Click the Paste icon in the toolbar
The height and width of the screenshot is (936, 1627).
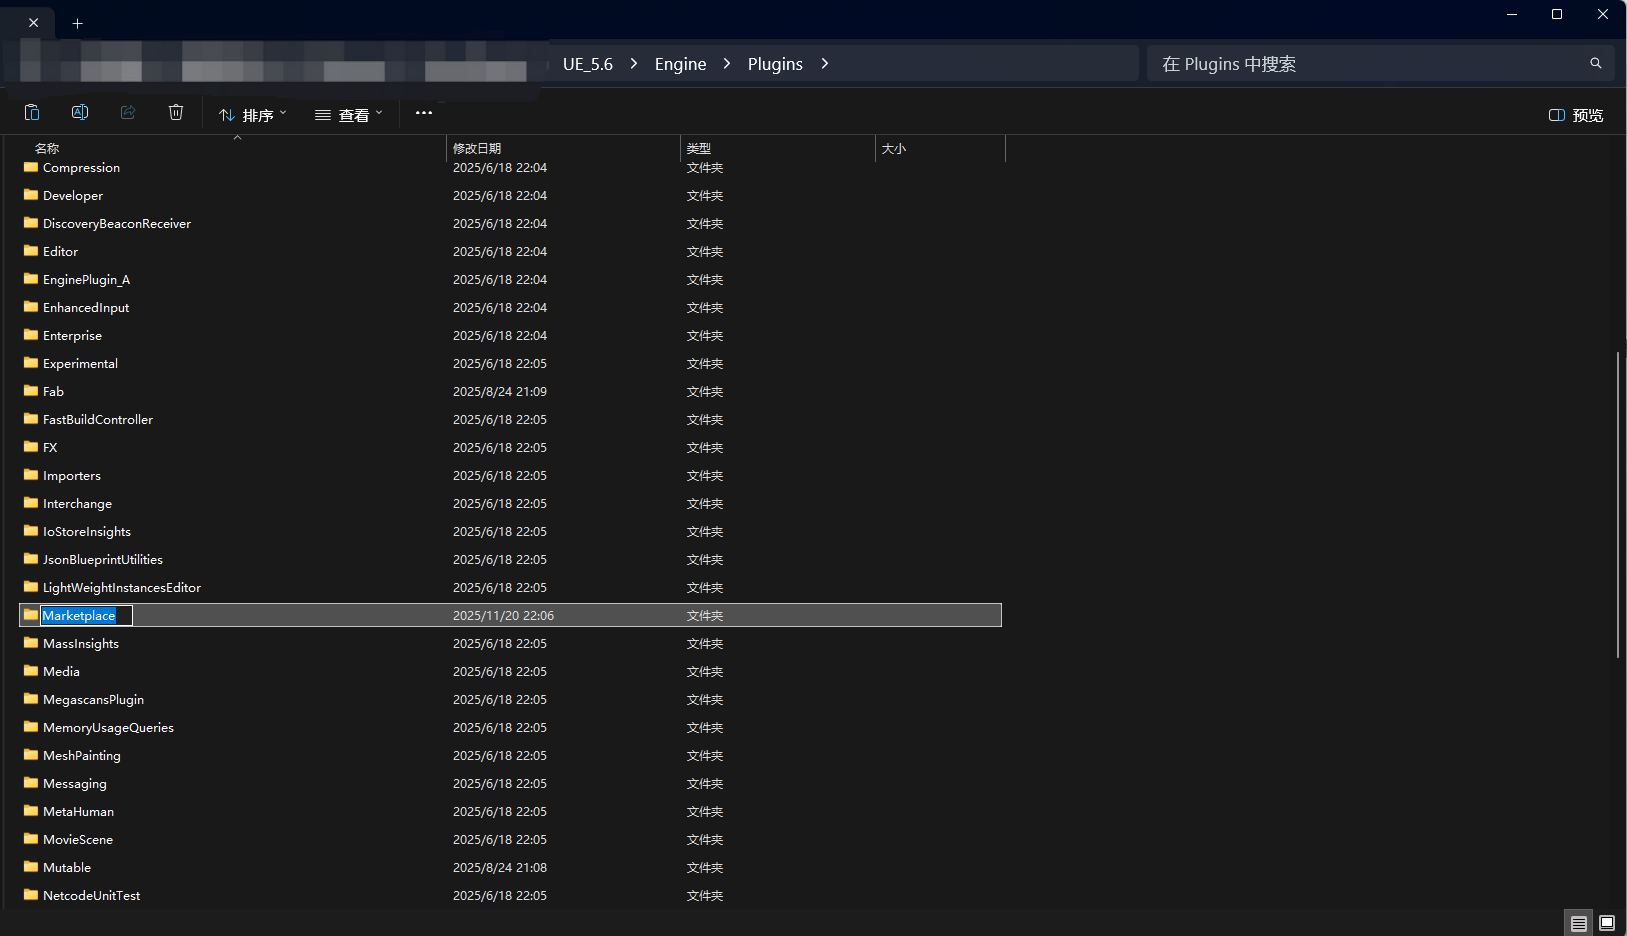[32, 113]
